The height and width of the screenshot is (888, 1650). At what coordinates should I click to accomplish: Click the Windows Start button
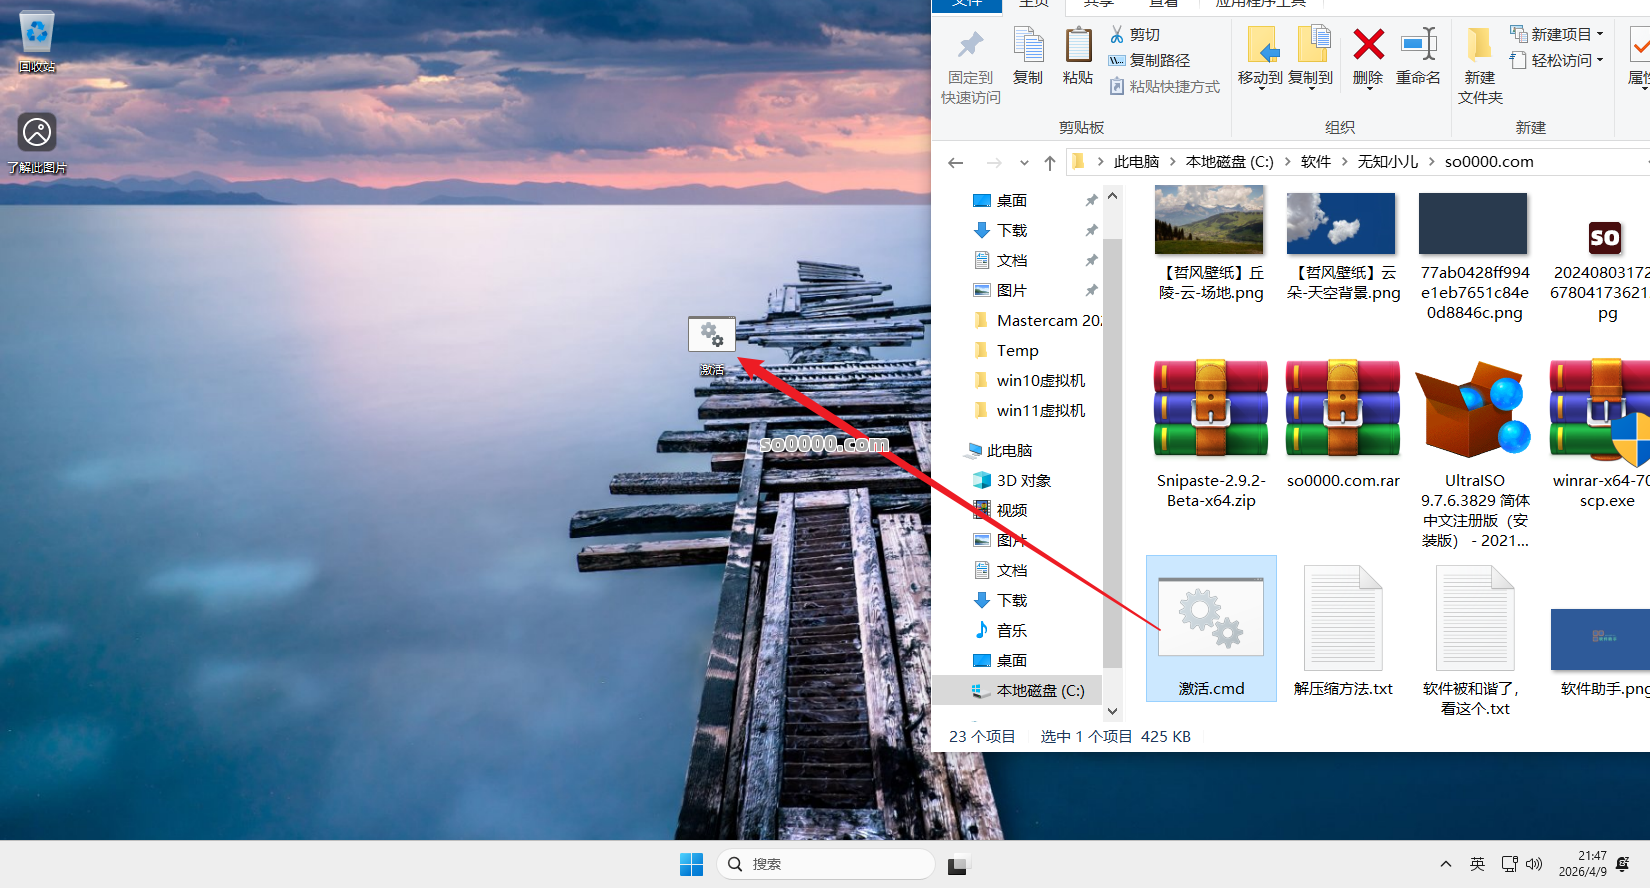691,865
